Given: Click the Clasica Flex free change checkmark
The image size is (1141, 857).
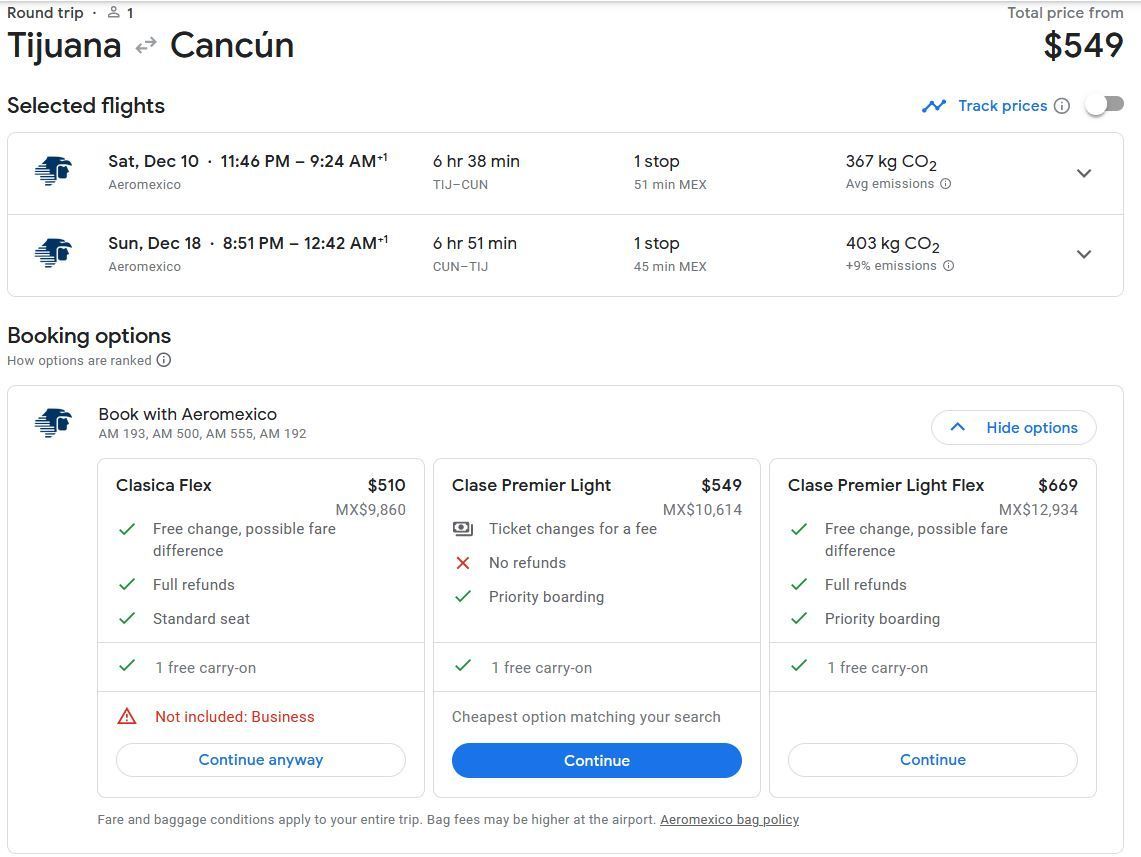Looking at the screenshot, I should pos(127,529).
